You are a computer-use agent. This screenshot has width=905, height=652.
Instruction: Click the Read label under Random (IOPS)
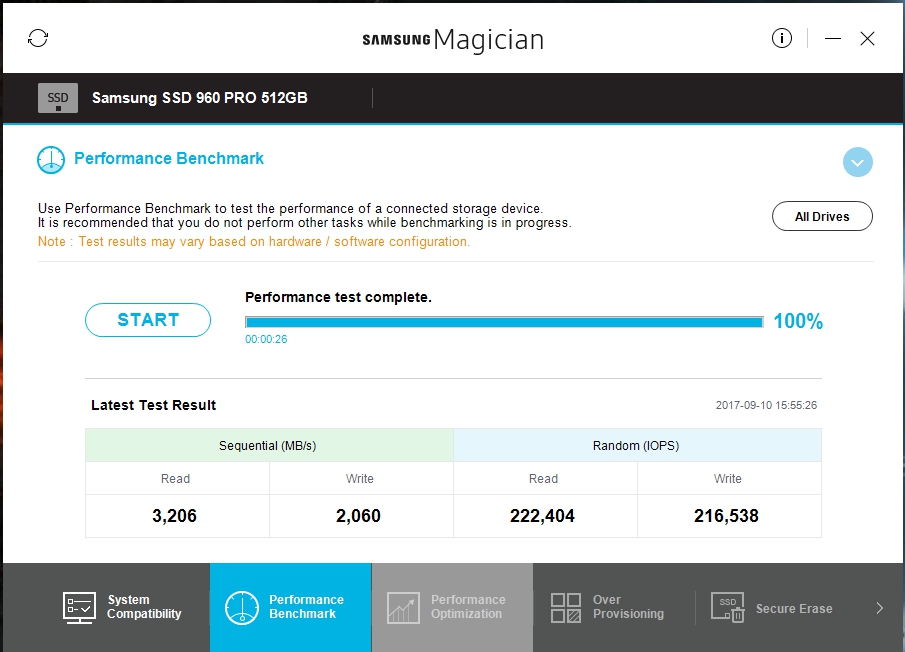[544, 479]
